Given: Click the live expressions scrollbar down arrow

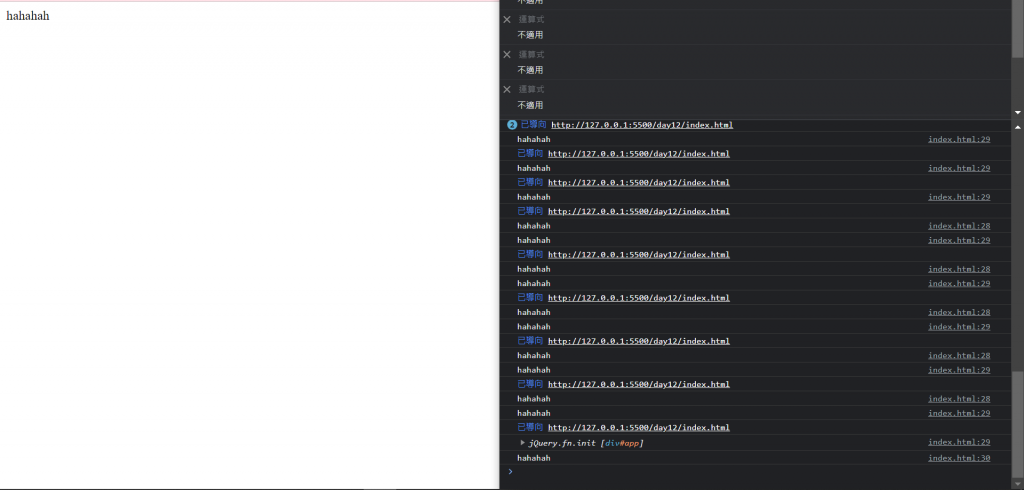Looking at the screenshot, I should coord(1017,112).
